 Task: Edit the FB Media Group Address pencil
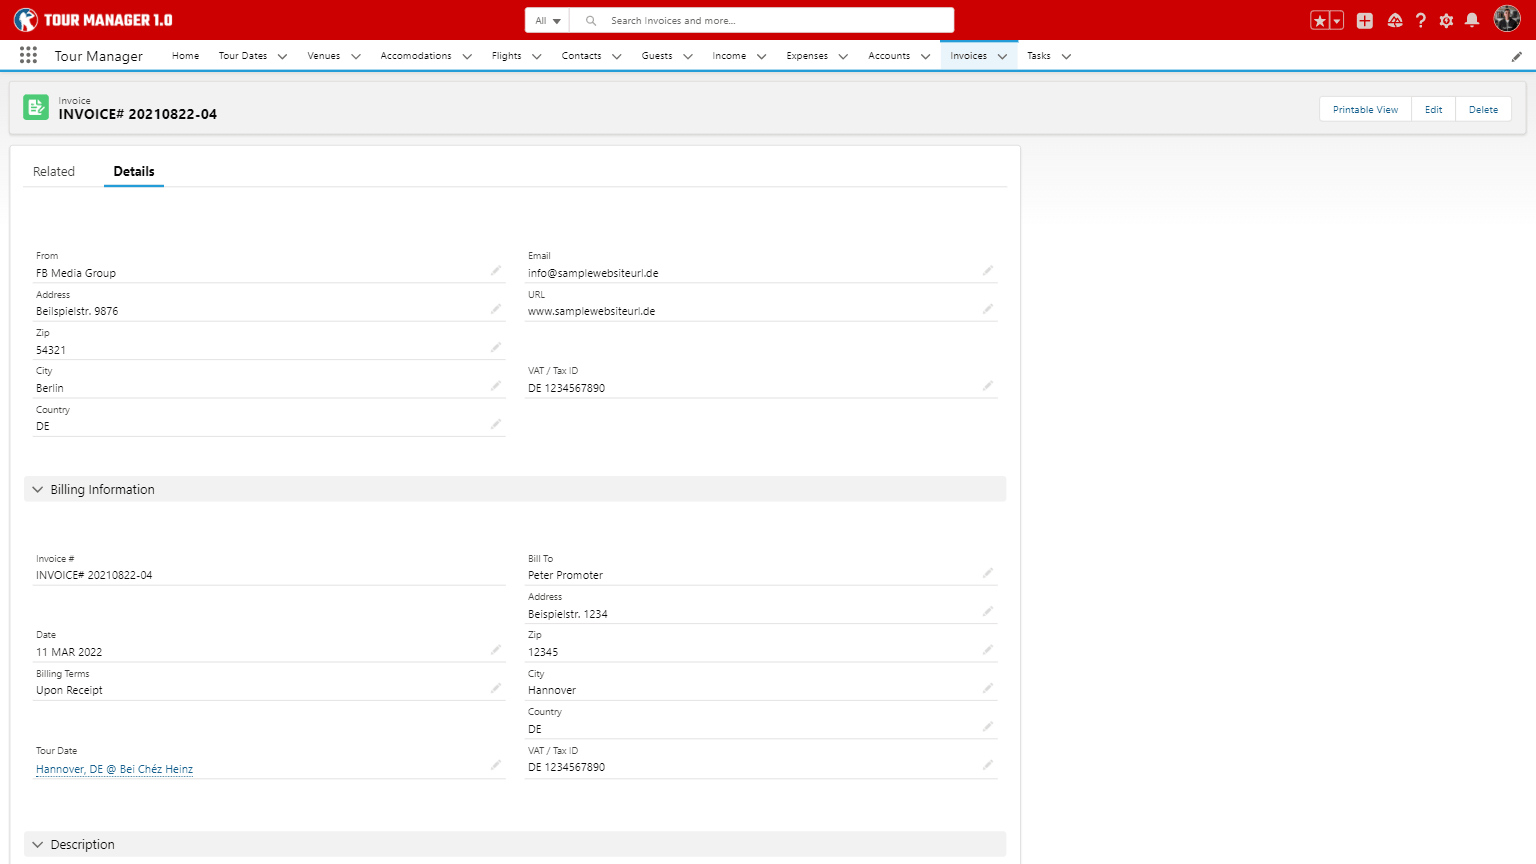[495, 309]
